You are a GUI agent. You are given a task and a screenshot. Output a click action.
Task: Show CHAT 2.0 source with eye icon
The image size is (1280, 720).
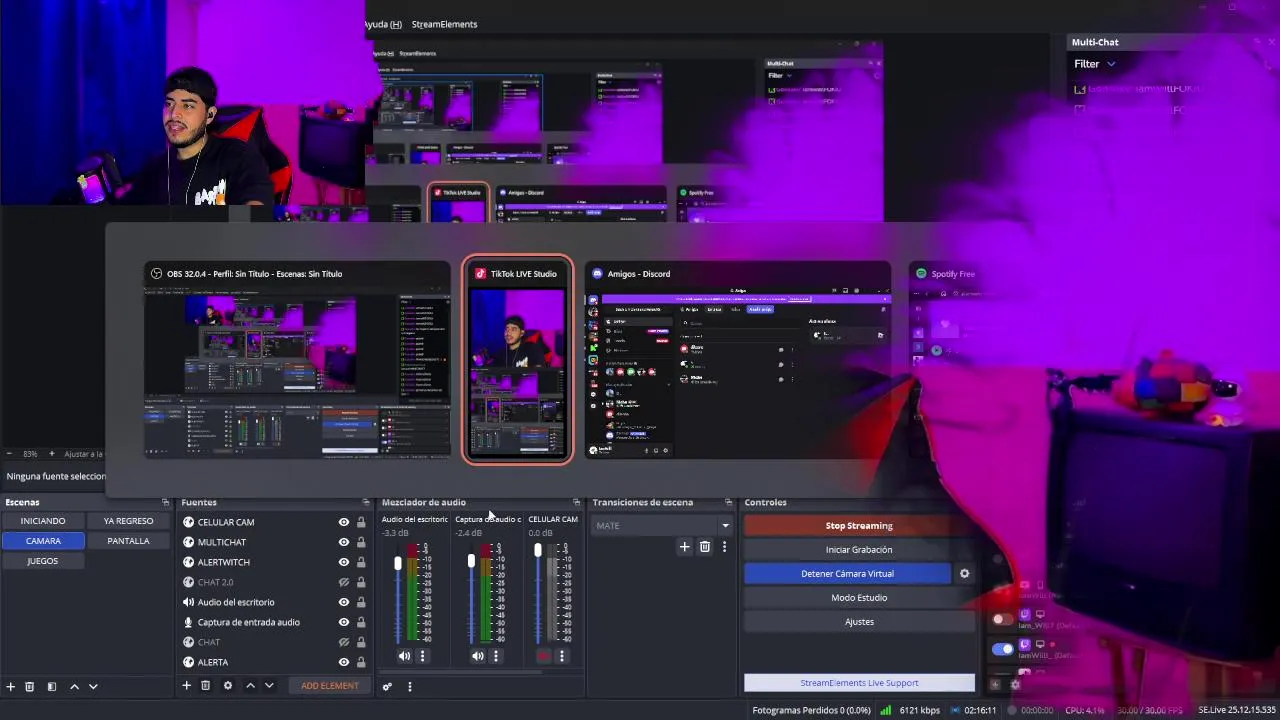[344, 582]
